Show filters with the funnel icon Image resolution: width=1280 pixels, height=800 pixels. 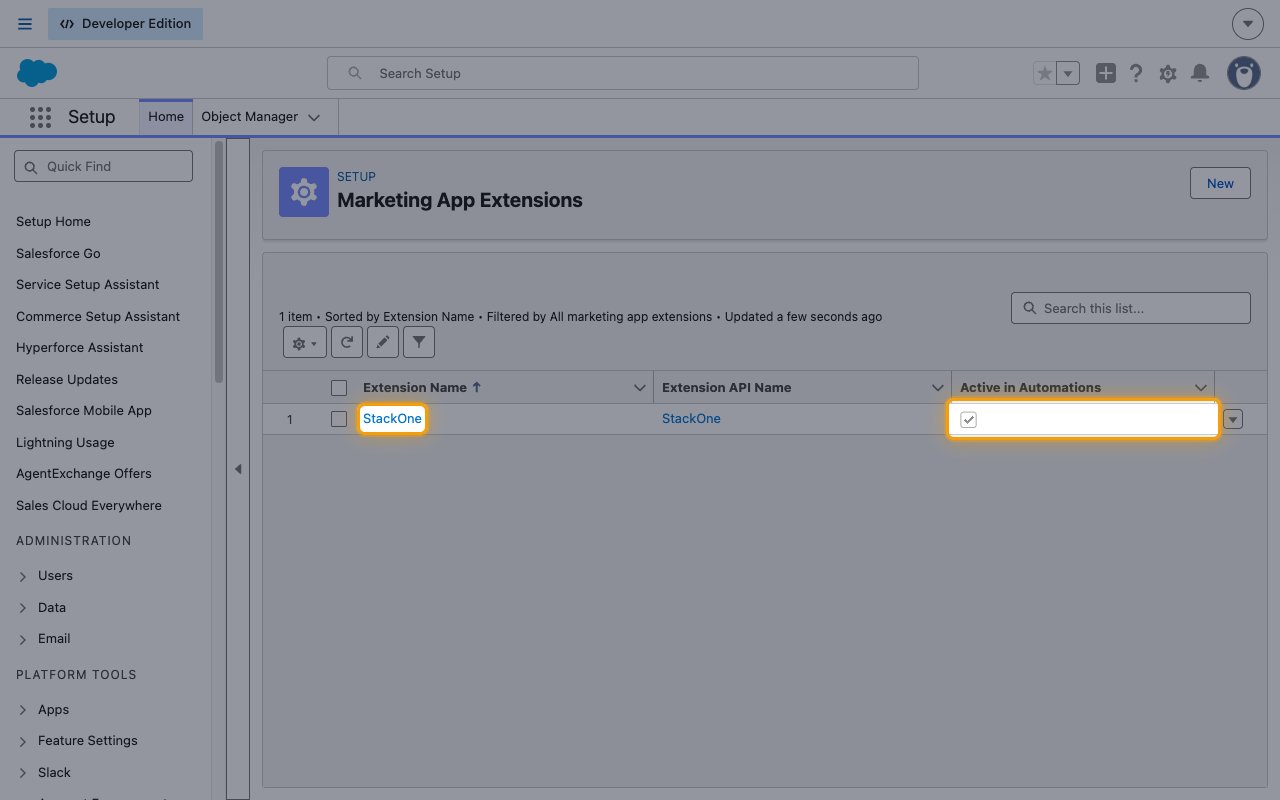coord(419,342)
